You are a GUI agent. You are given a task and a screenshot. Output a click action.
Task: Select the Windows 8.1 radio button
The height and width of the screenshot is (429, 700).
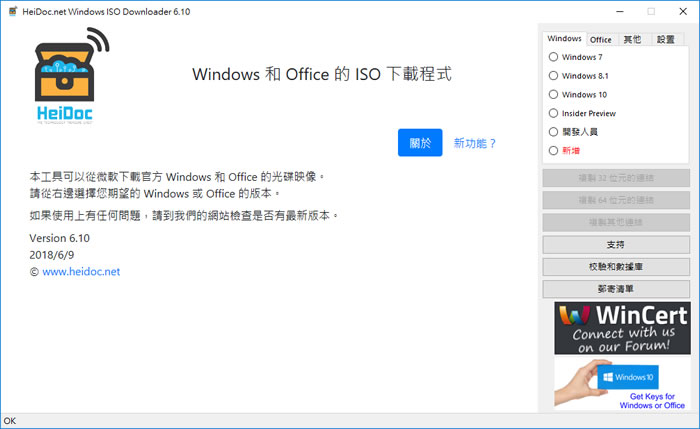tap(553, 75)
